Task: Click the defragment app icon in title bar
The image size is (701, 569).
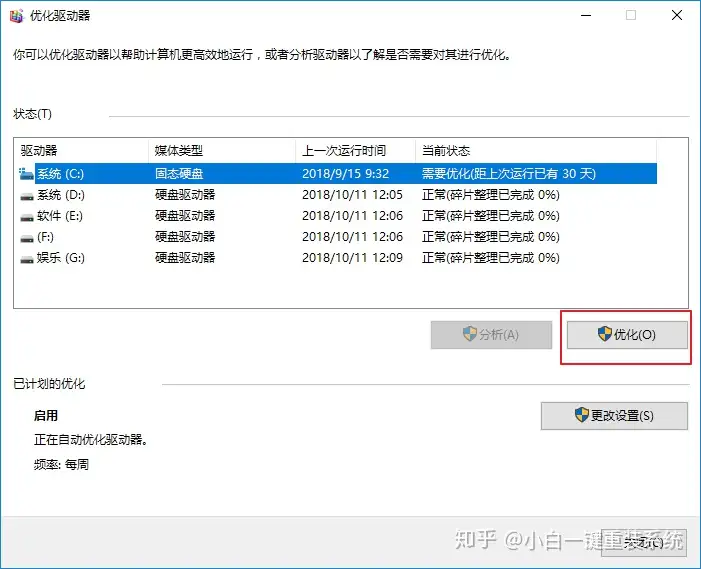Action: (17, 16)
